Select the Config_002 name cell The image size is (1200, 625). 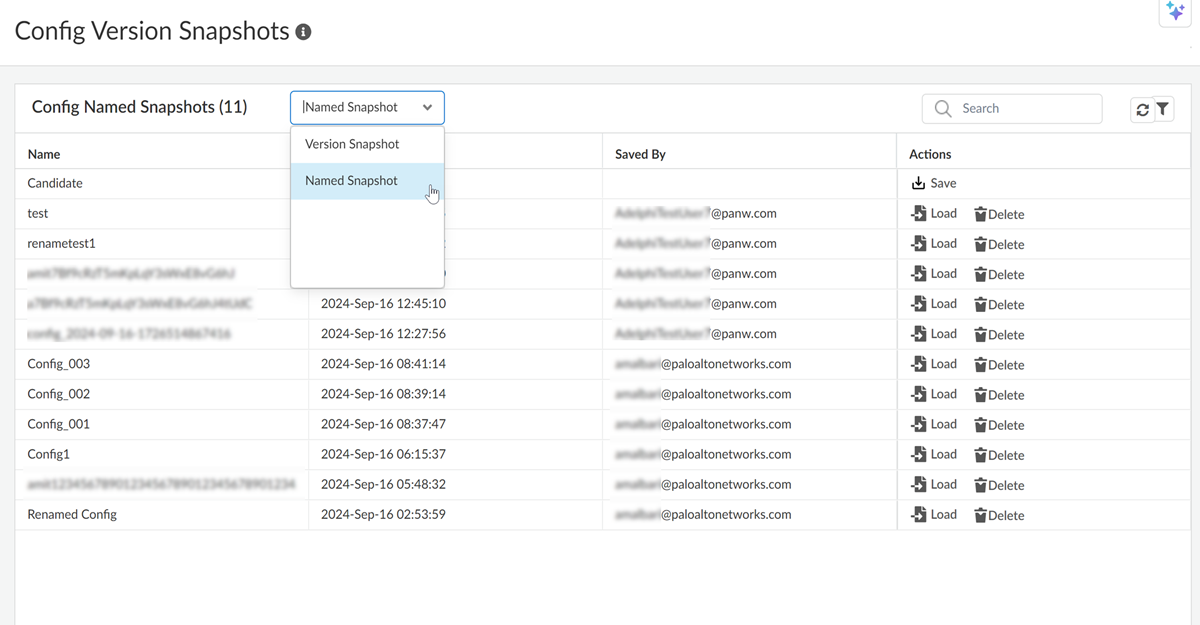(x=59, y=394)
